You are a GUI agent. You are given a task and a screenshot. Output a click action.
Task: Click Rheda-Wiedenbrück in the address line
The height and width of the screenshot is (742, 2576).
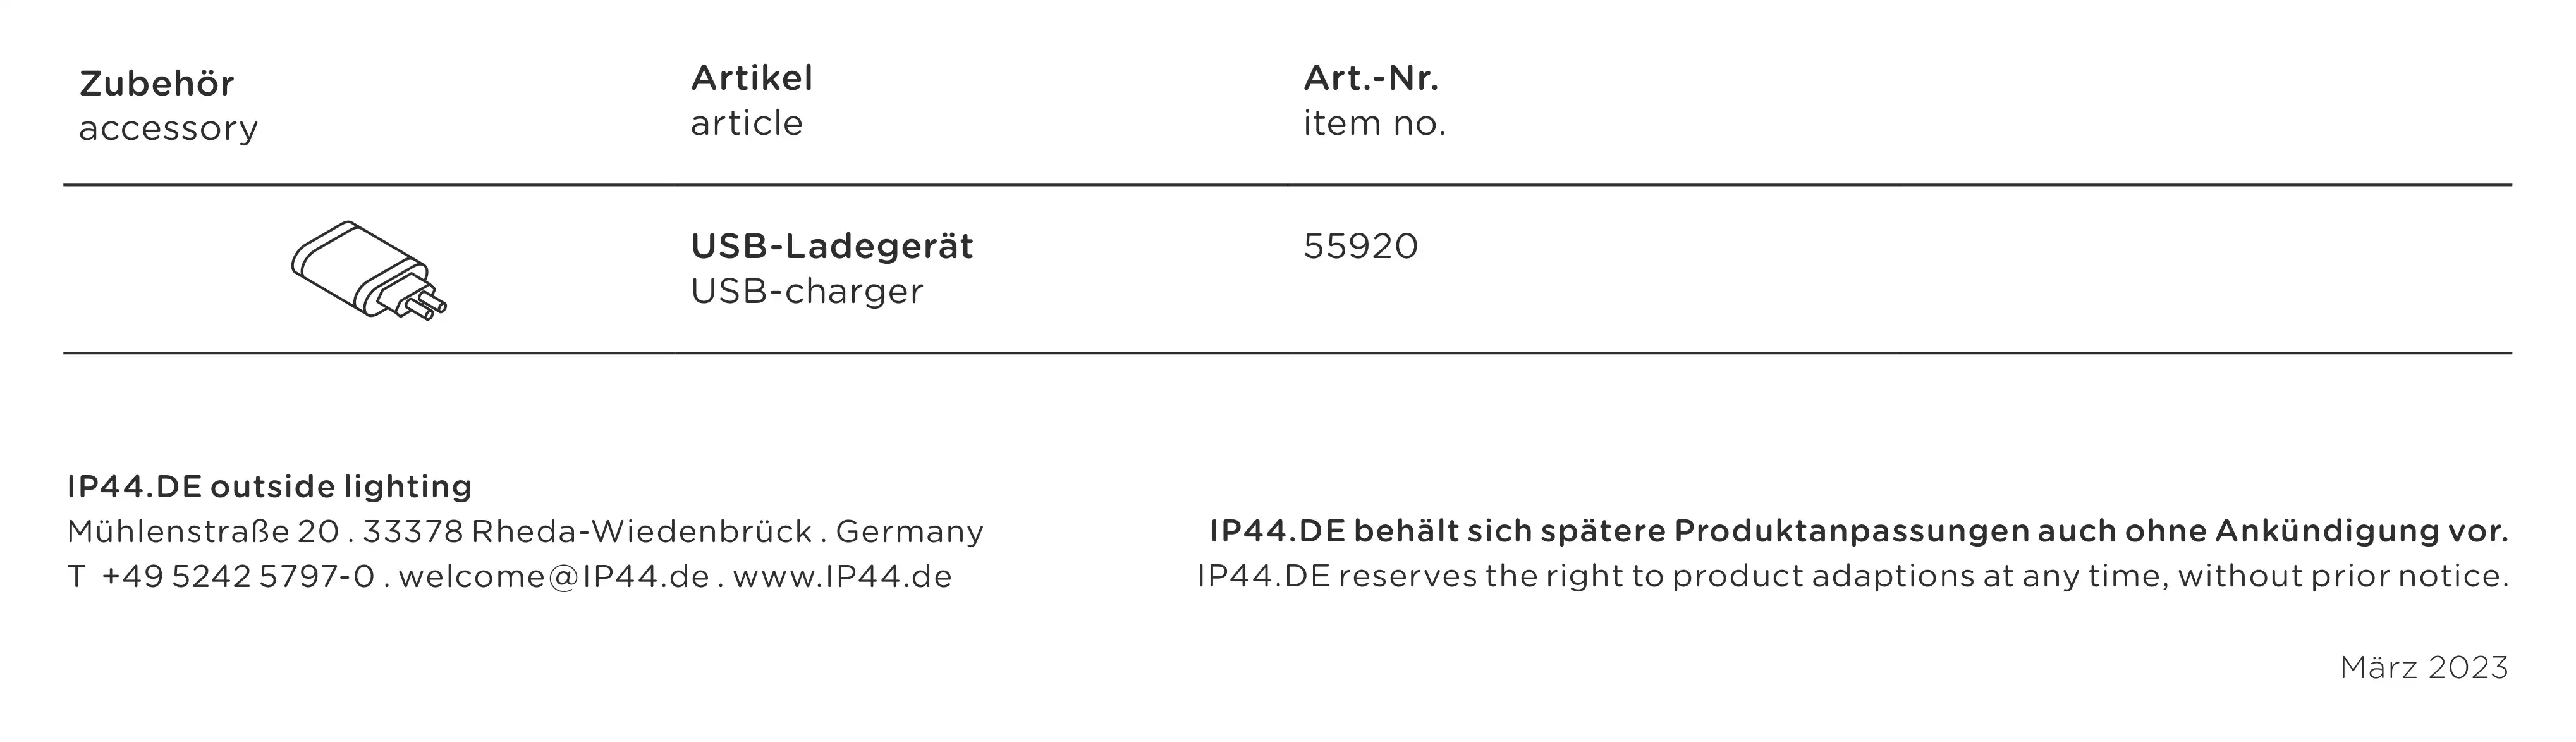(641, 532)
